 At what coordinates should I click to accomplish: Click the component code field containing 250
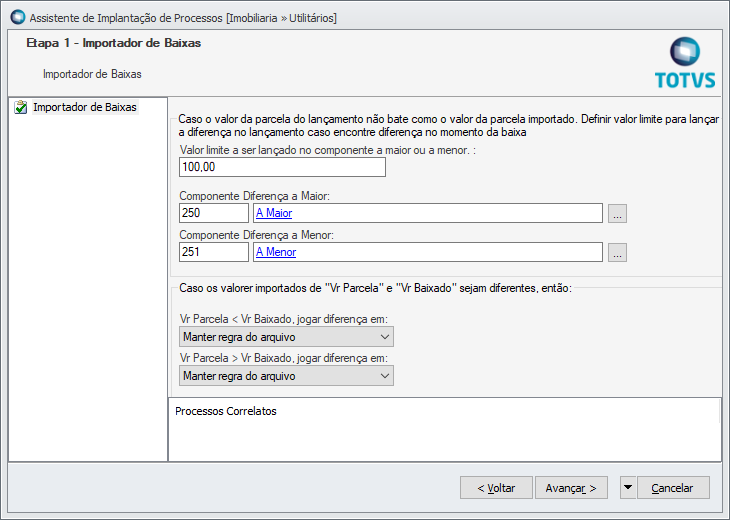[x=213, y=213]
